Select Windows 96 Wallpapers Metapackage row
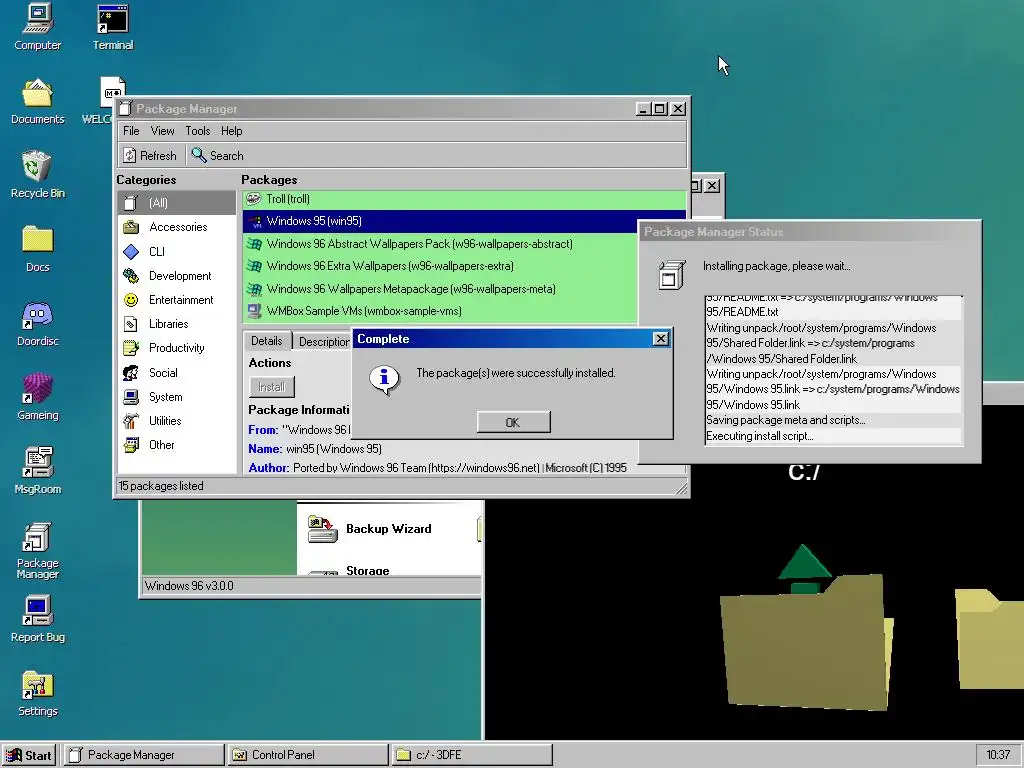The image size is (1024, 768). coord(440,289)
